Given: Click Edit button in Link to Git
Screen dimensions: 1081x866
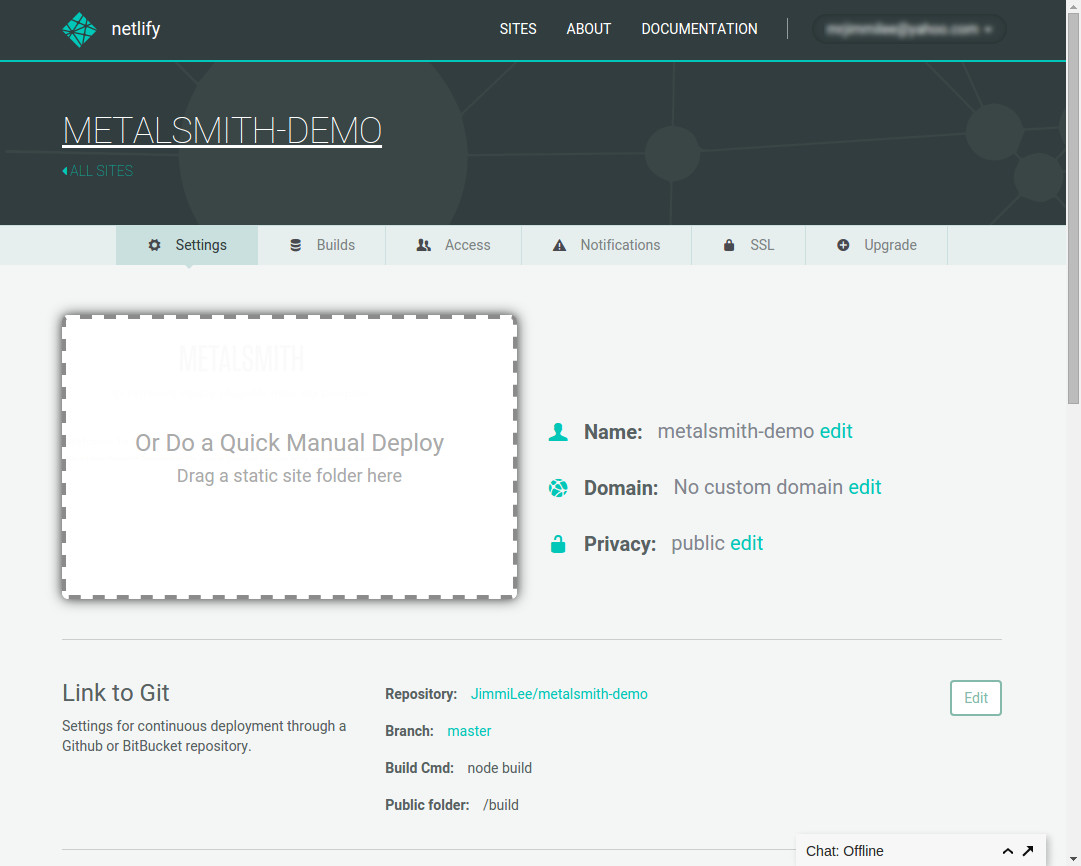Looking at the screenshot, I should pyautogui.click(x=975, y=698).
